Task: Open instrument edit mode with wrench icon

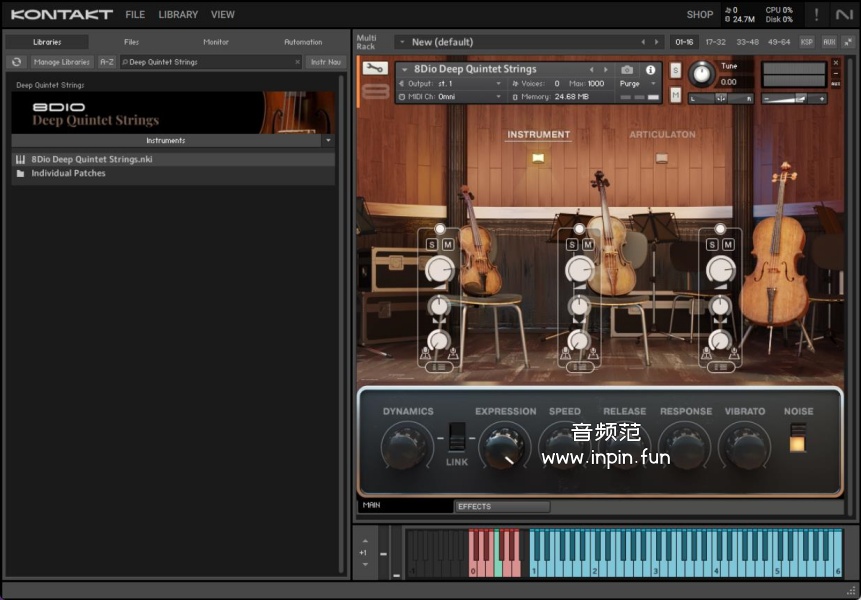Action: 375,69
